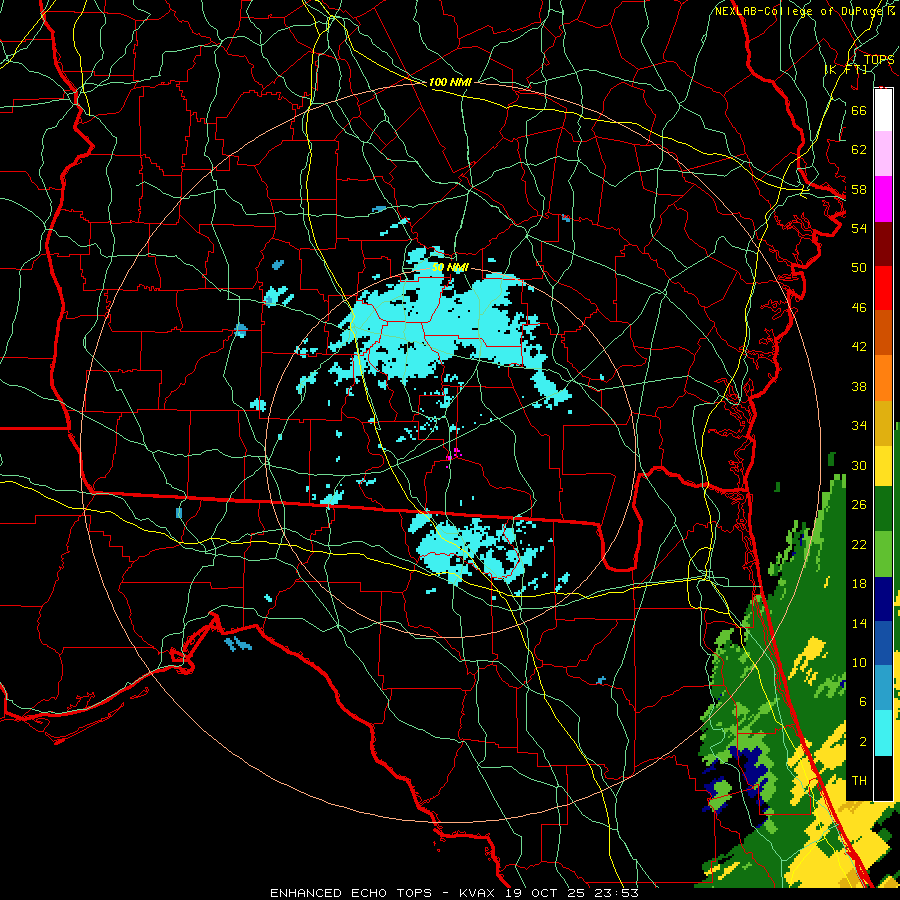Screen dimensions: 900x900
Task: Click the light pink 62 kft legend swatch
Action: tap(883, 154)
